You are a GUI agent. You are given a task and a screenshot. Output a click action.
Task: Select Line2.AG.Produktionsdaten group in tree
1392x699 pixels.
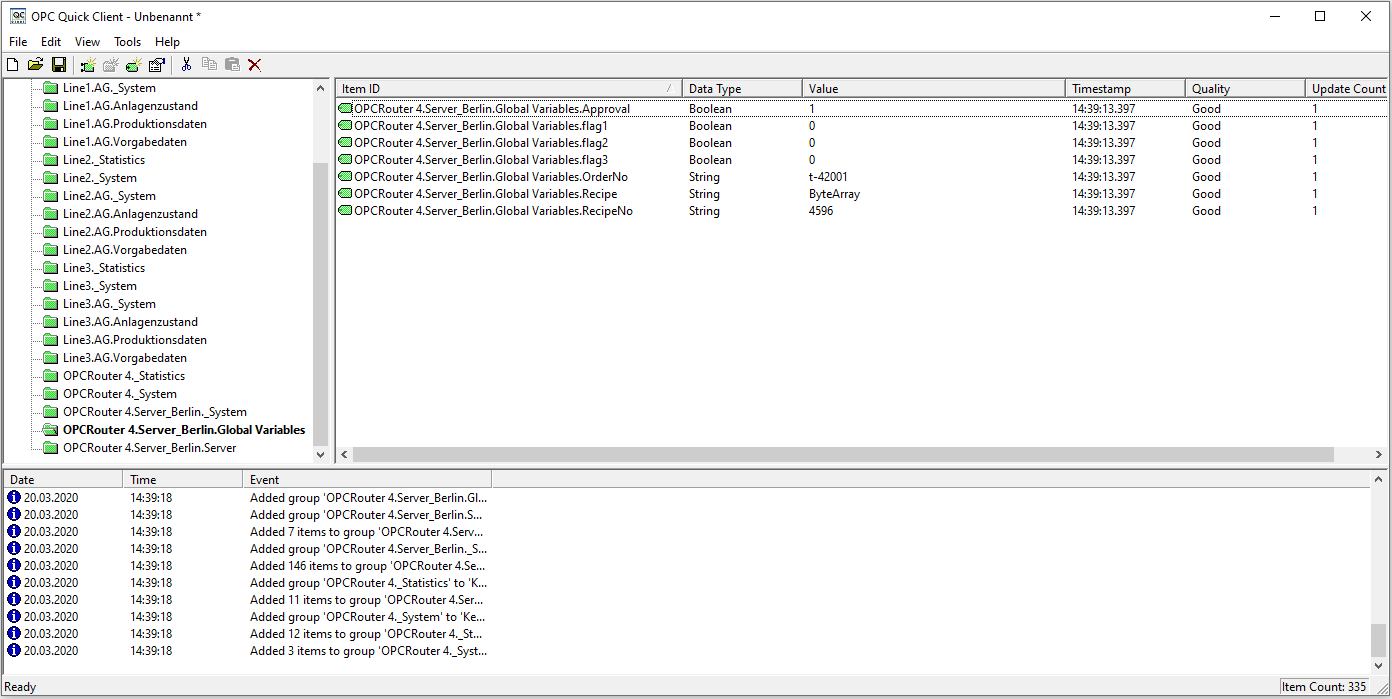click(x=134, y=232)
